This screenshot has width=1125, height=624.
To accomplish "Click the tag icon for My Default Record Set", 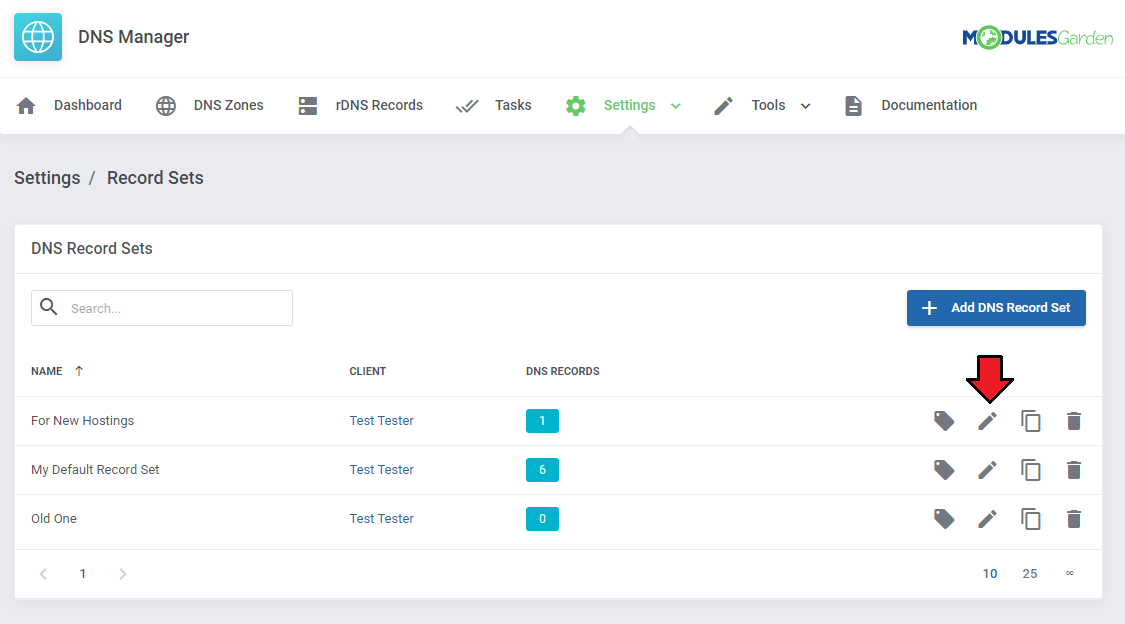I will pyautogui.click(x=944, y=470).
